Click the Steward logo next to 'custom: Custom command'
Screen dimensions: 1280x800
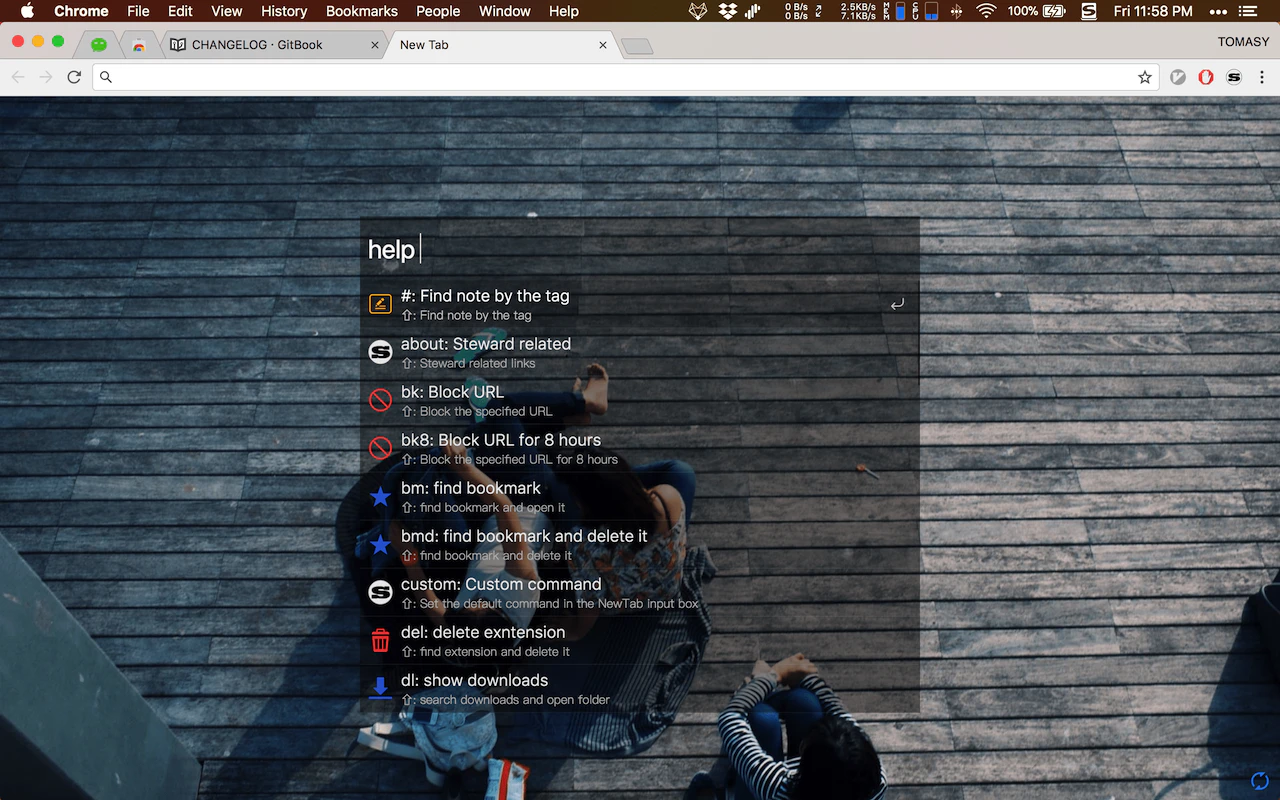[380, 592]
